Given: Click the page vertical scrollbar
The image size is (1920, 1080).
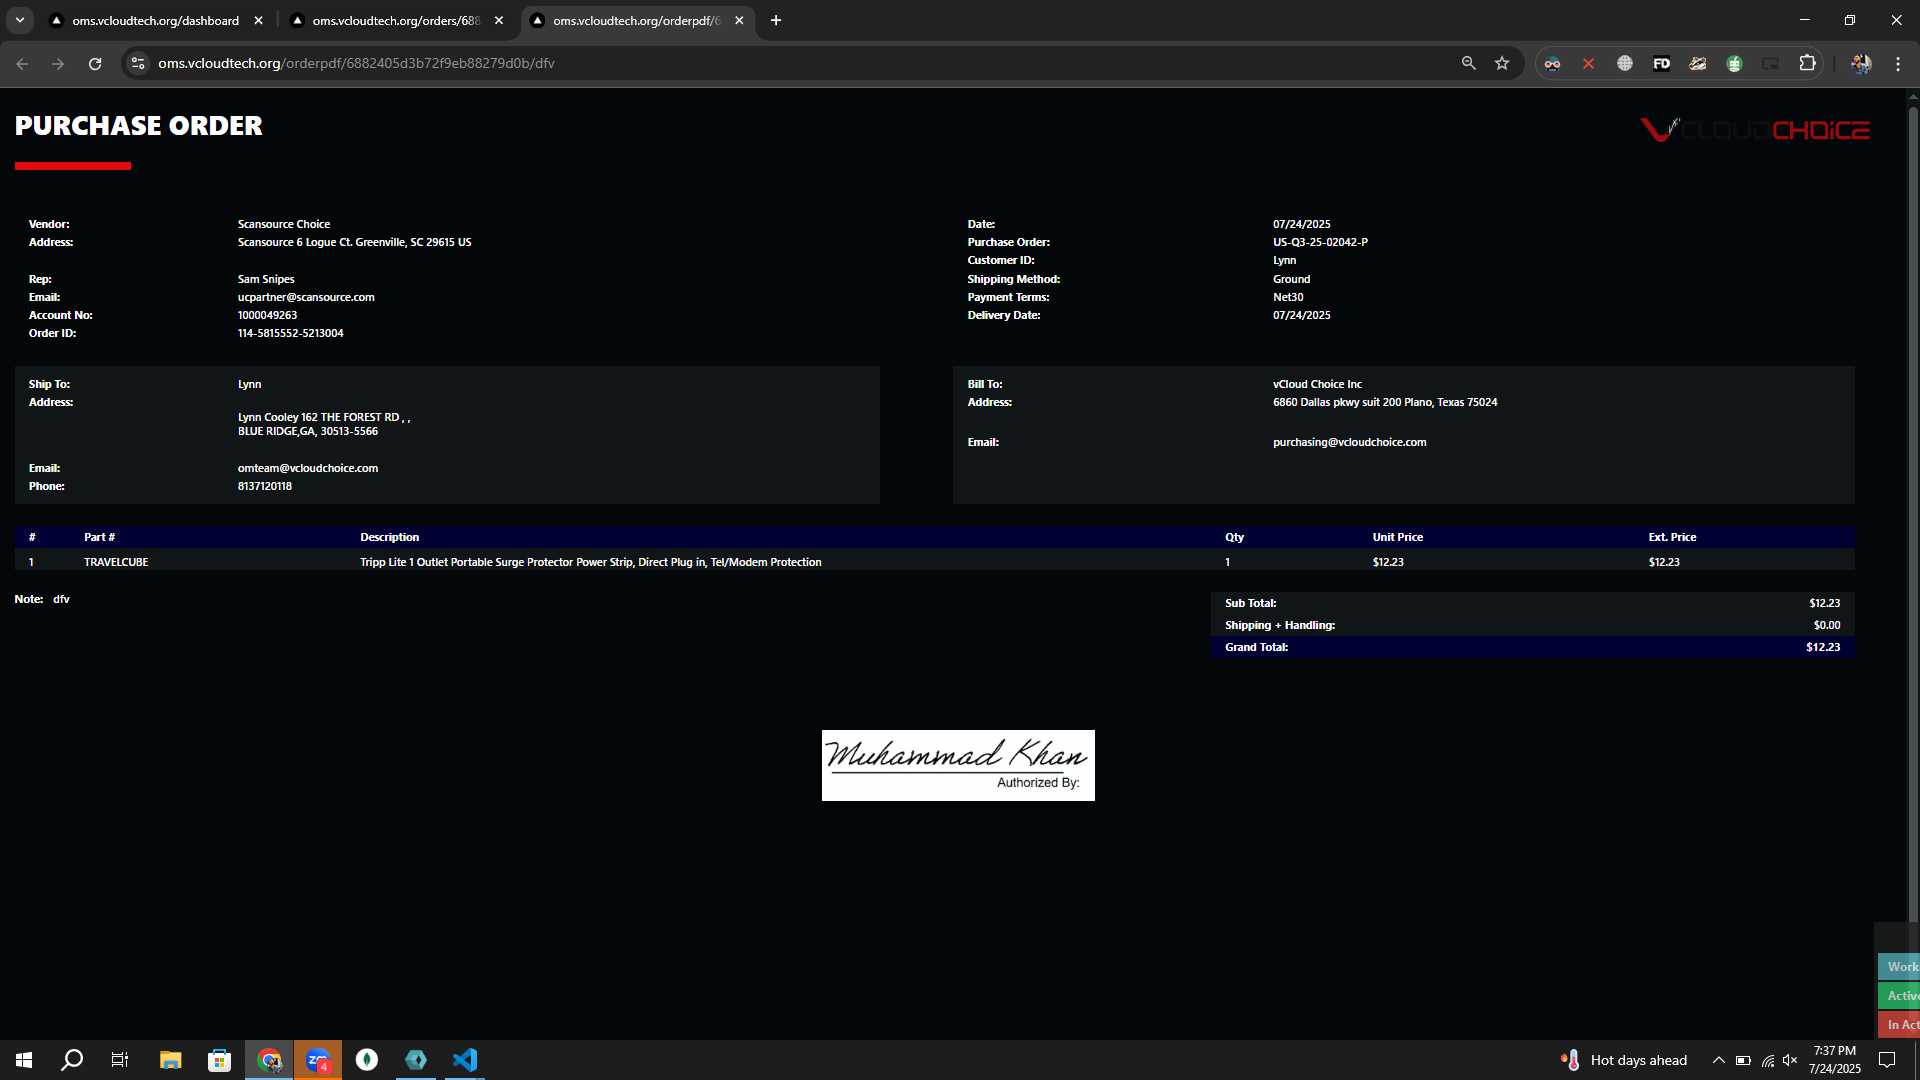Looking at the screenshot, I should [1913, 512].
